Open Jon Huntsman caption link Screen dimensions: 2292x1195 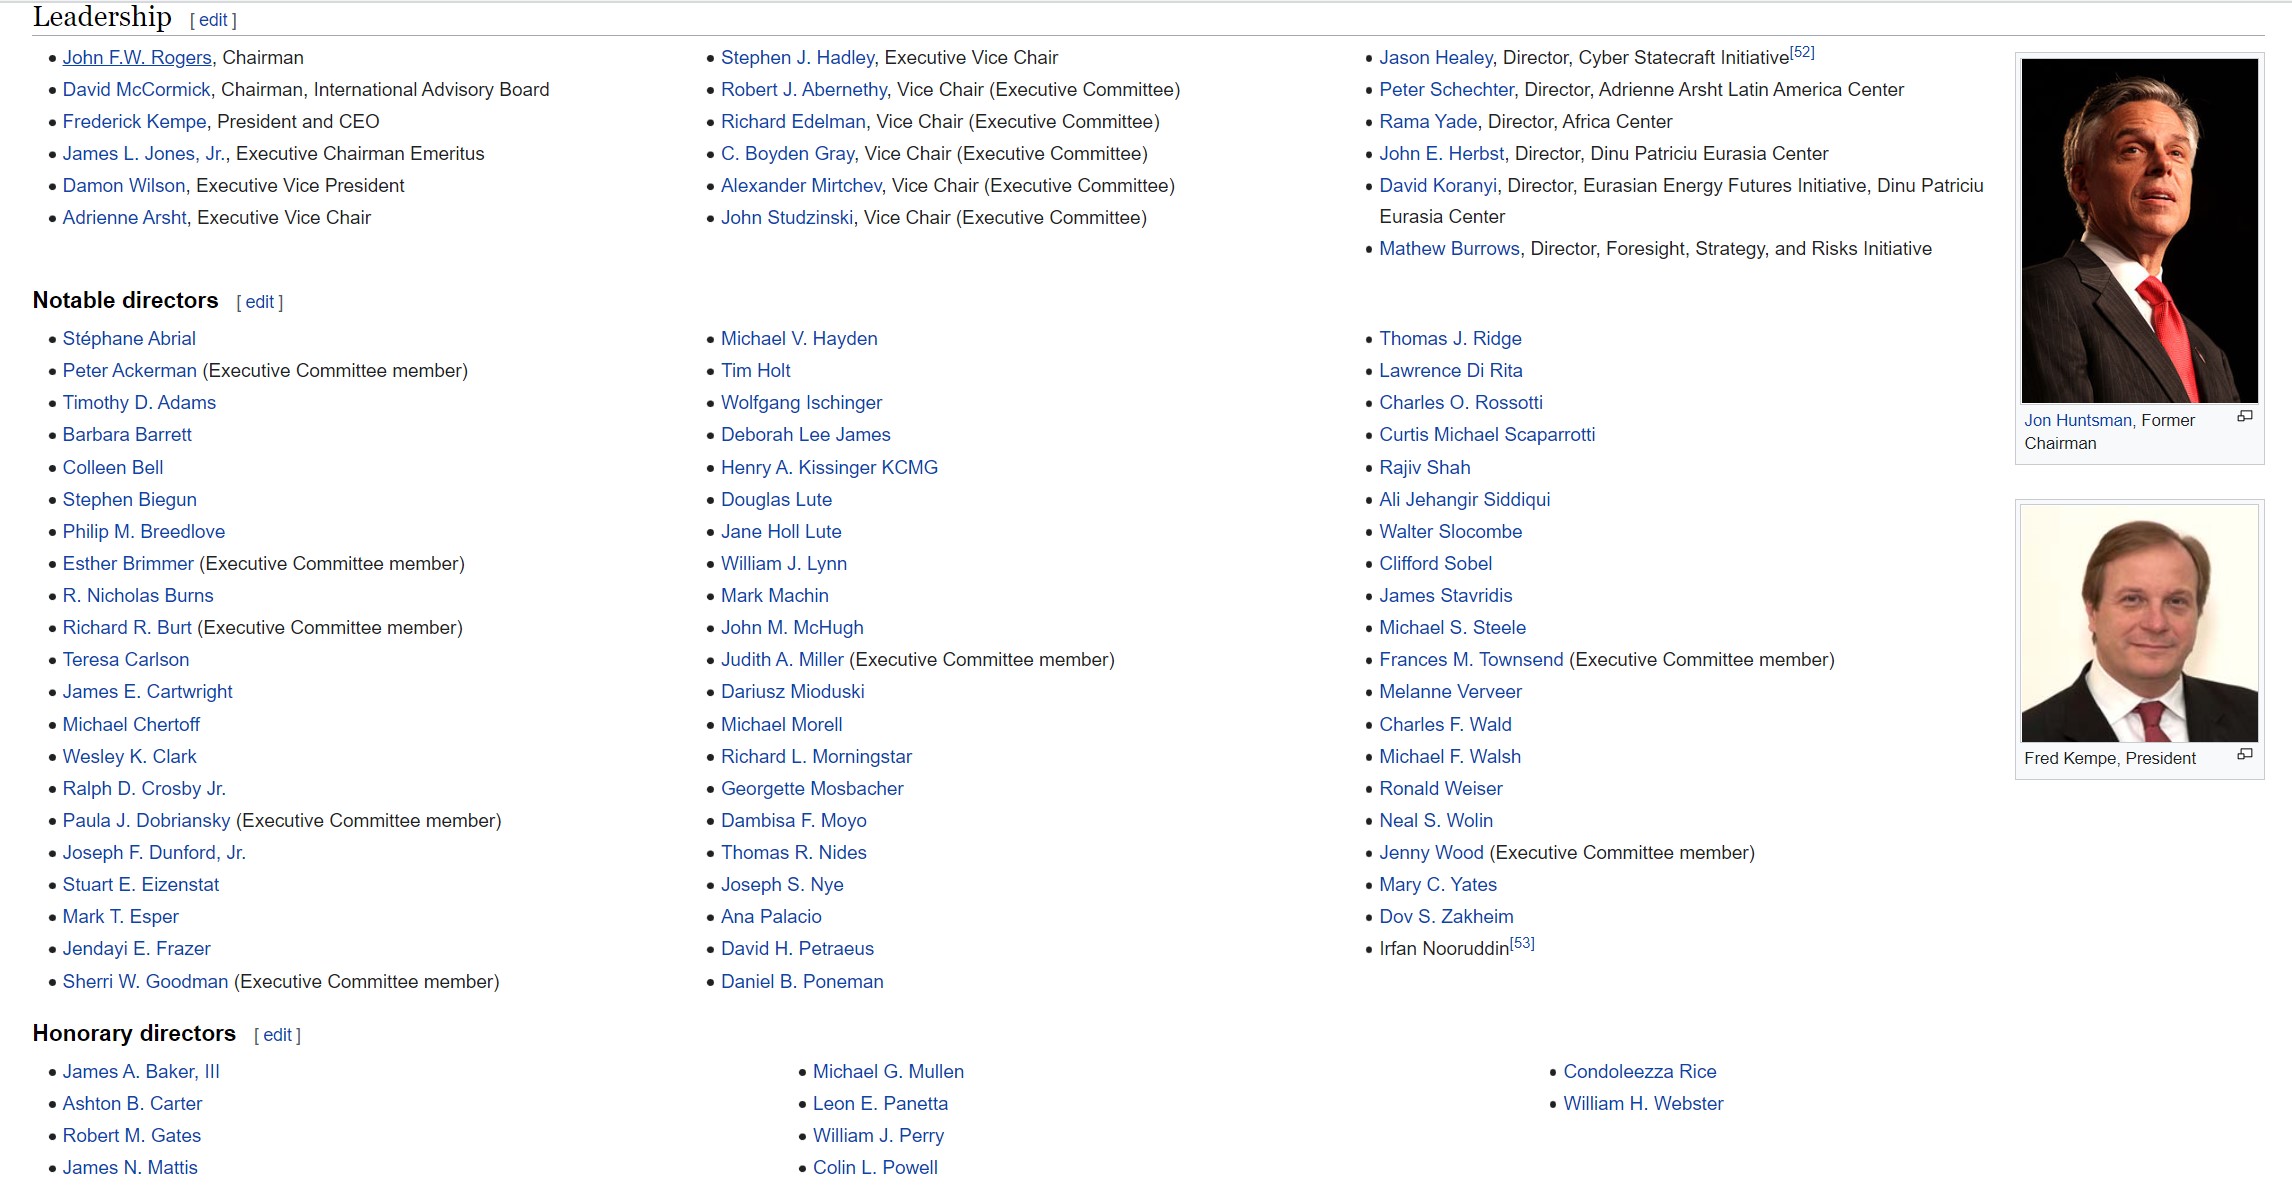pyautogui.click(x=2078, y=421)
